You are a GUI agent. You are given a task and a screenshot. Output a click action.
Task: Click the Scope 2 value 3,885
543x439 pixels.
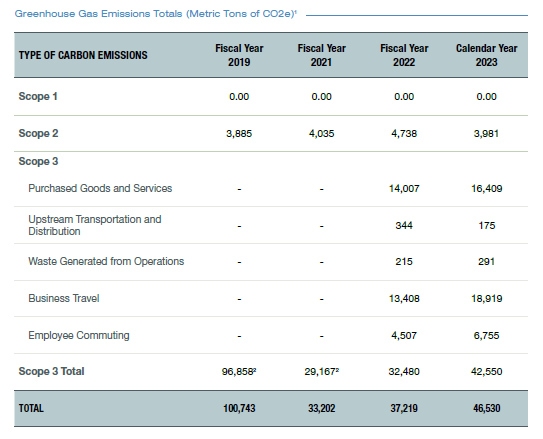239,134
